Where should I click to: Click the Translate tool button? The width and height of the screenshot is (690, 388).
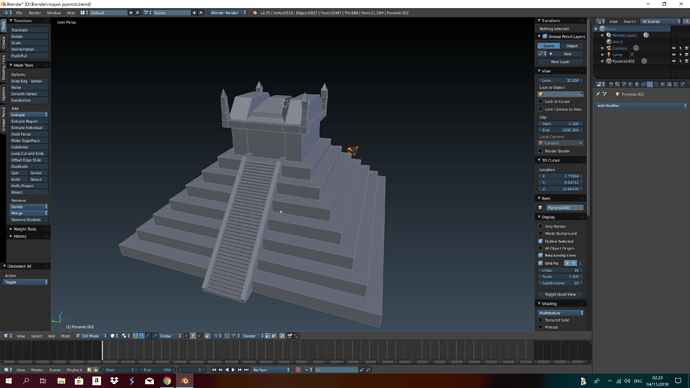tap(29, 30)
